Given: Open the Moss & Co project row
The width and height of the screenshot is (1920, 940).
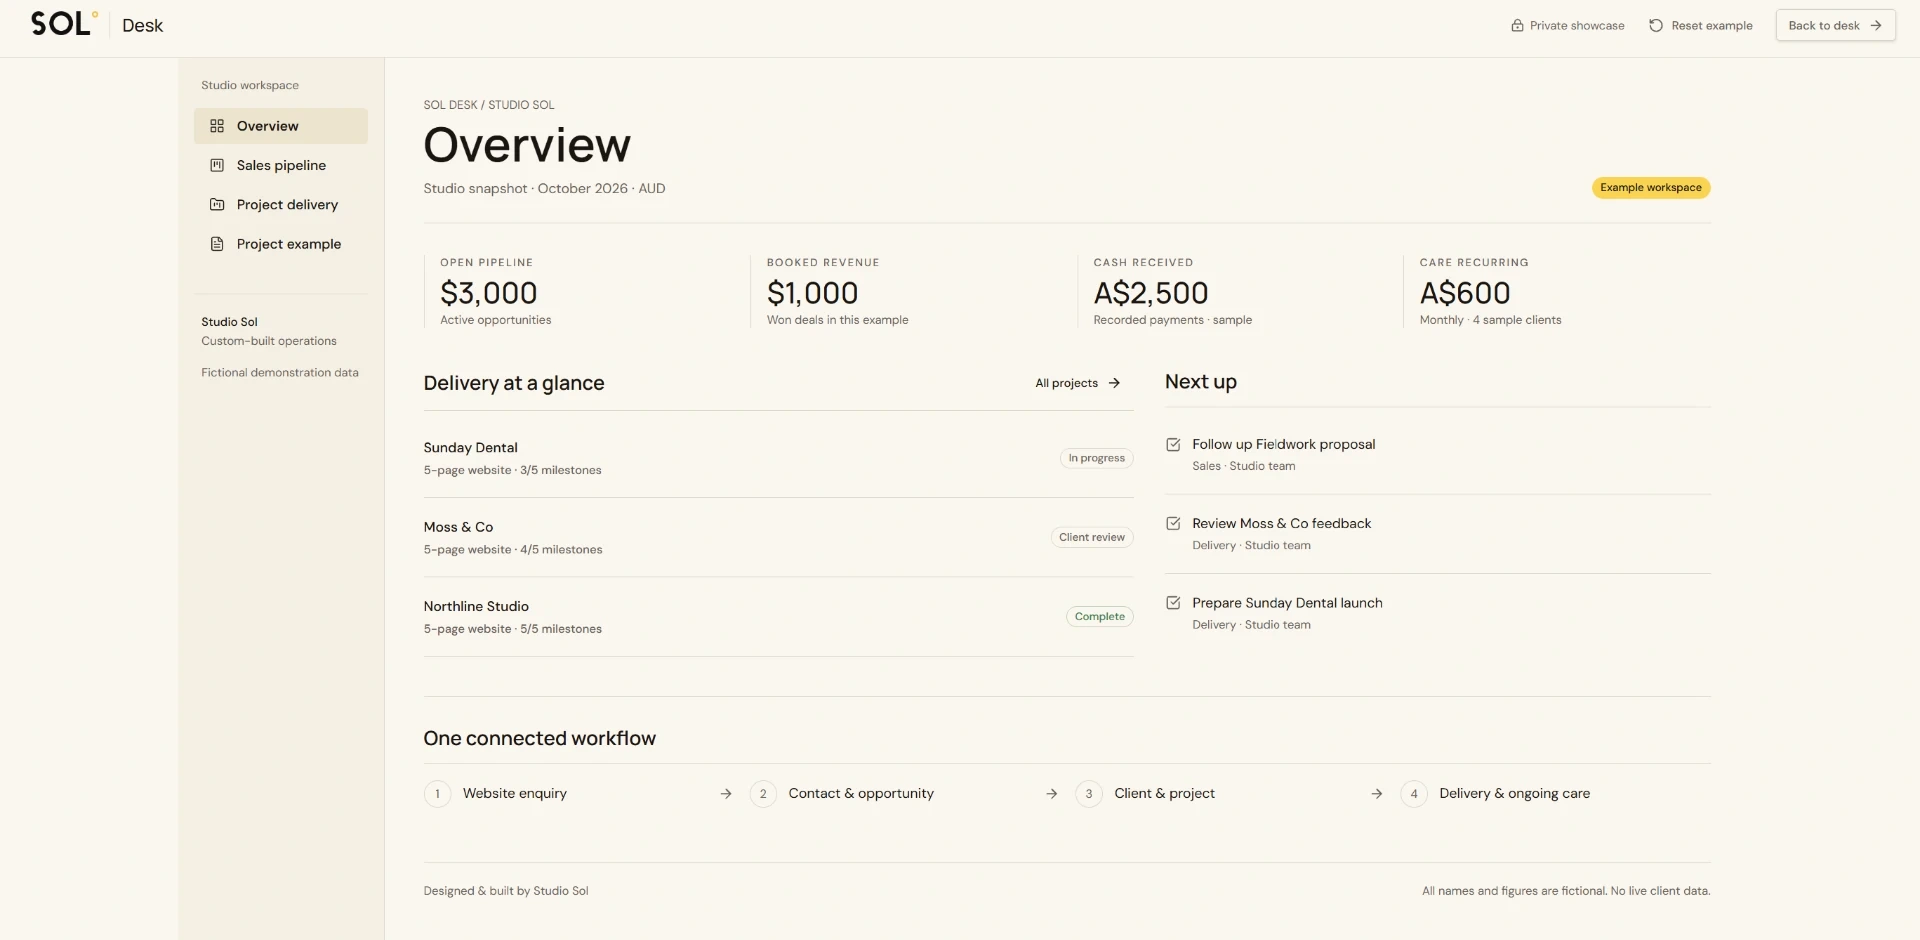Looking at the screenshot, I should point(778,537).
